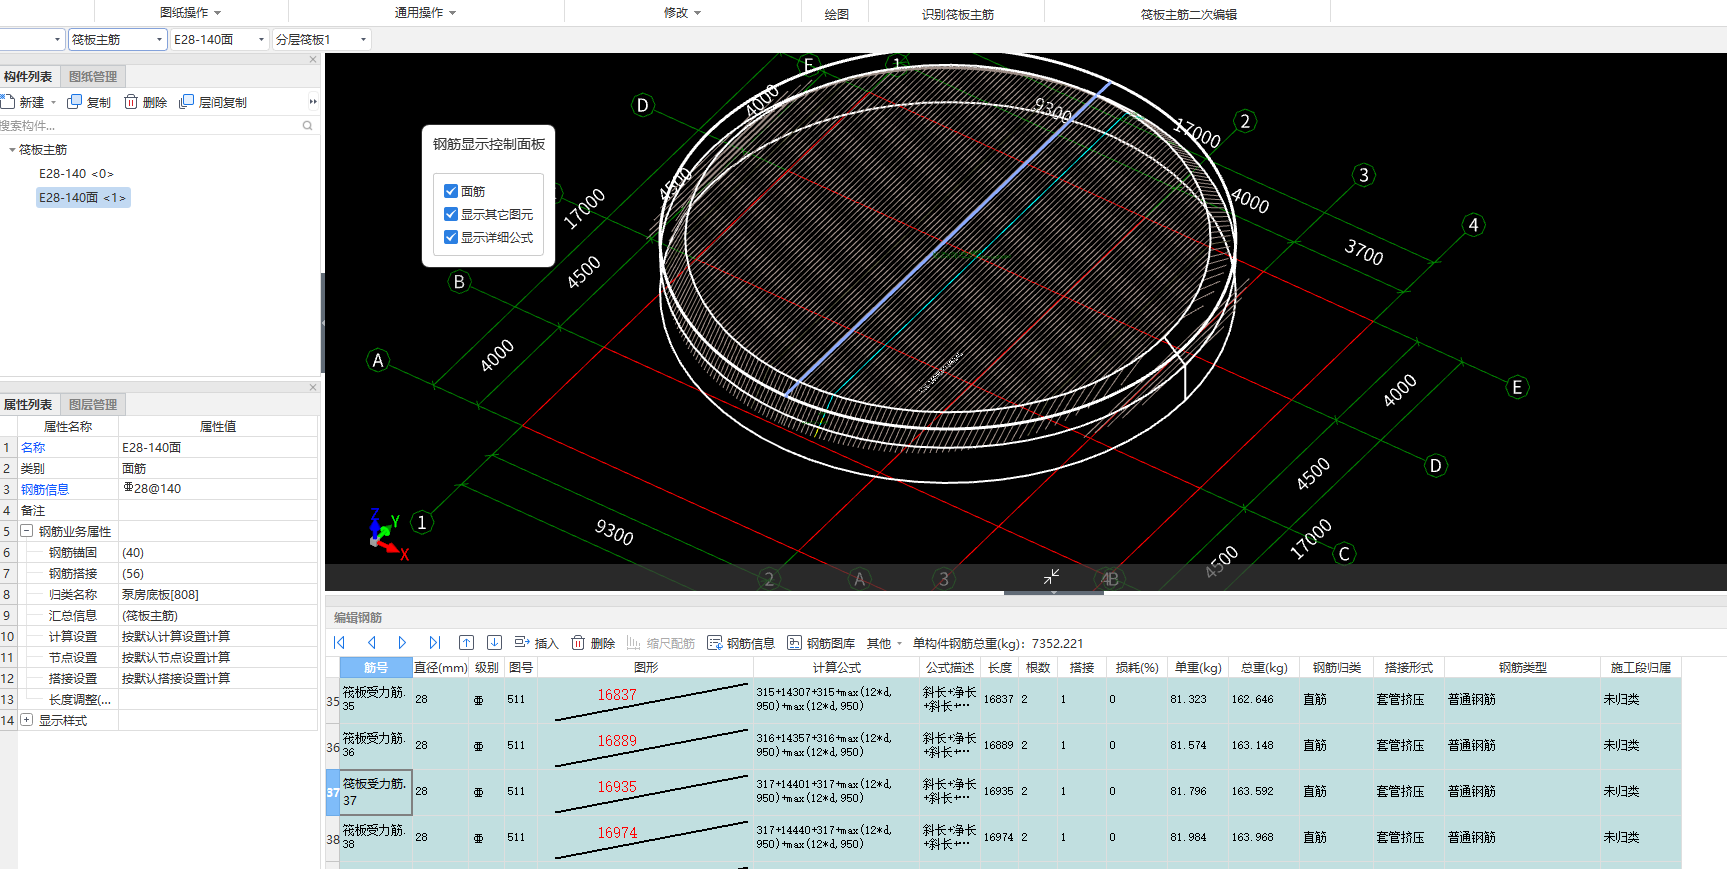Switch to 属性列表 tab
The width and height of the screenshot is (1727, 869).
pyautogui.click(x=28, y=404)
